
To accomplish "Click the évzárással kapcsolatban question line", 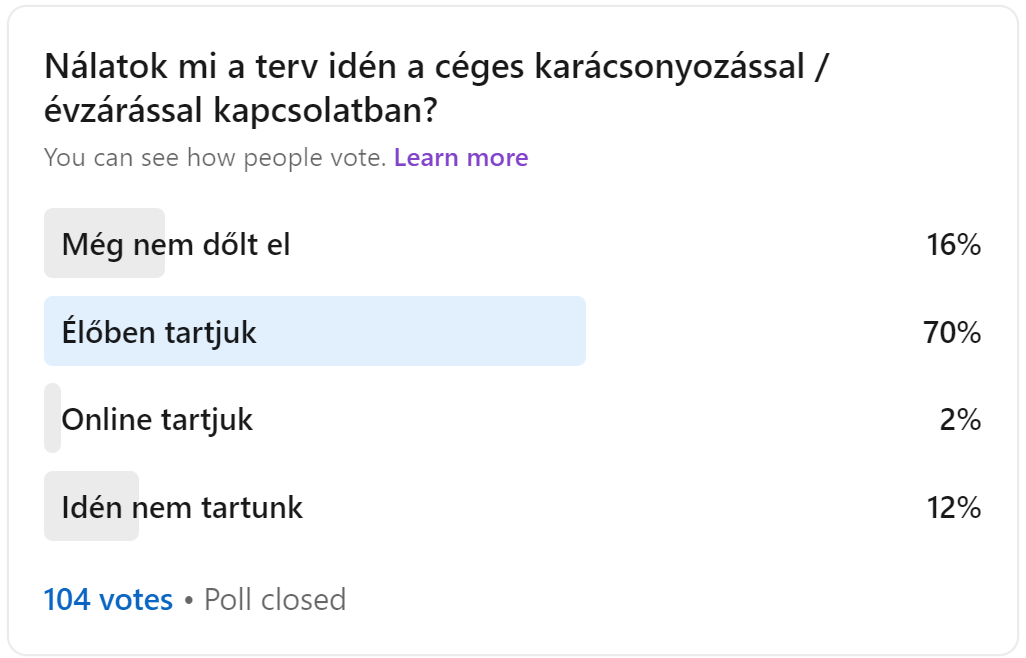I will [x=240, y=110].
